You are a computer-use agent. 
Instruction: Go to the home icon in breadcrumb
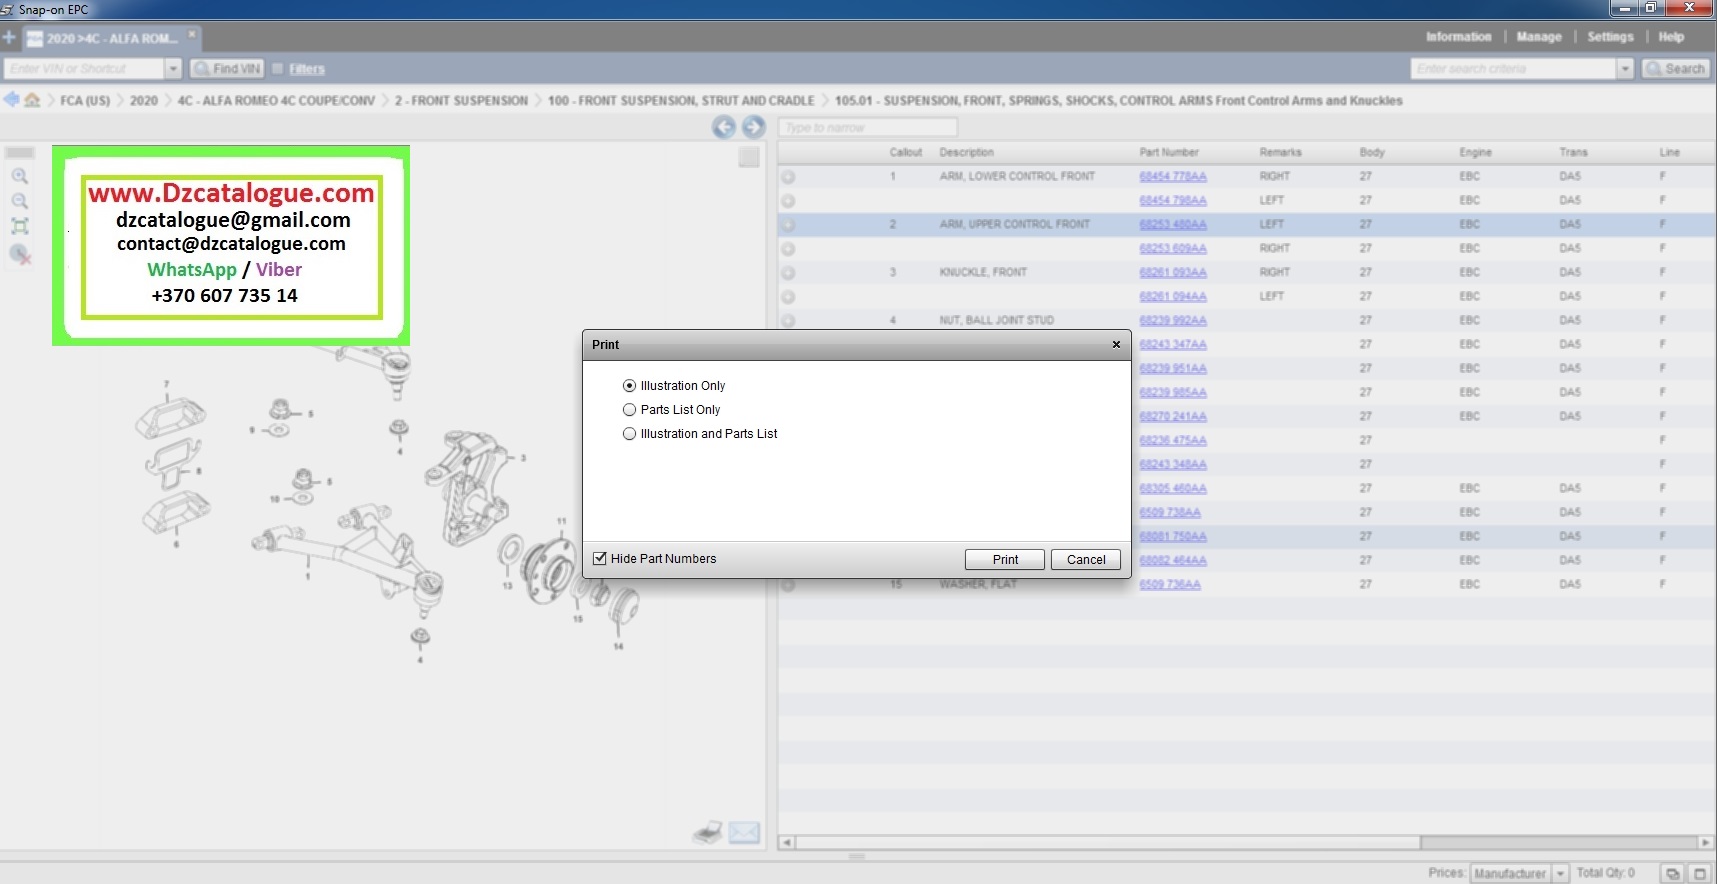[32, 100]
